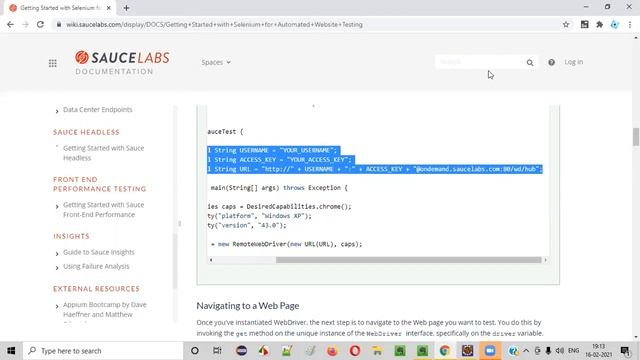Screen dimensions: 640x360
Task: Open Task View on the taskbar
Action: point(217,351)
